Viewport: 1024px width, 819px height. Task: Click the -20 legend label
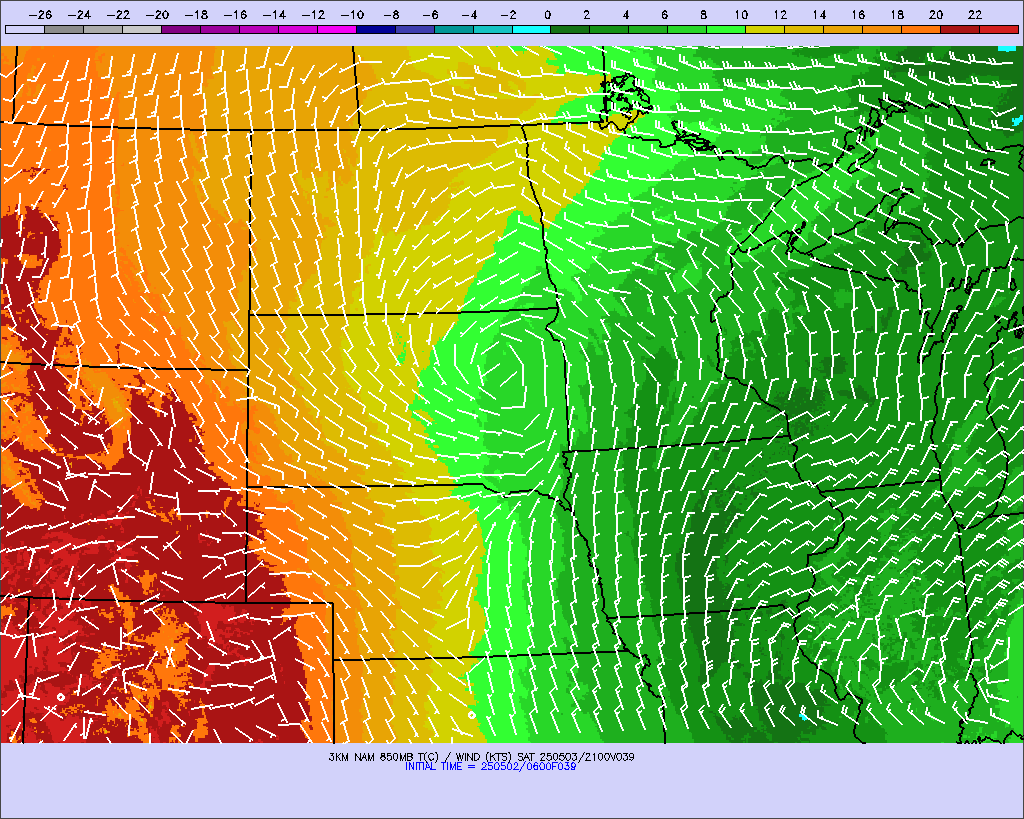[157, 14]
